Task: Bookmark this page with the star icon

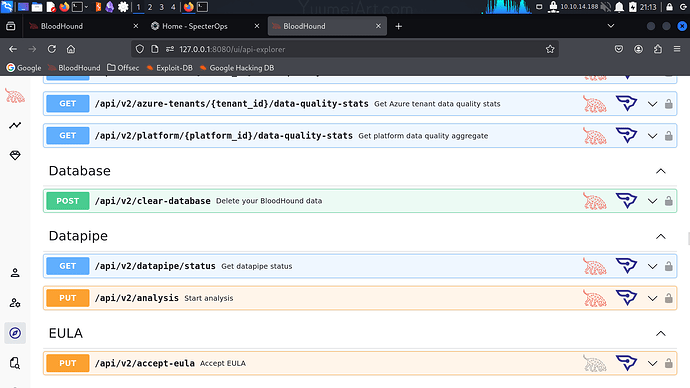Action: click(x=550, y=49)
